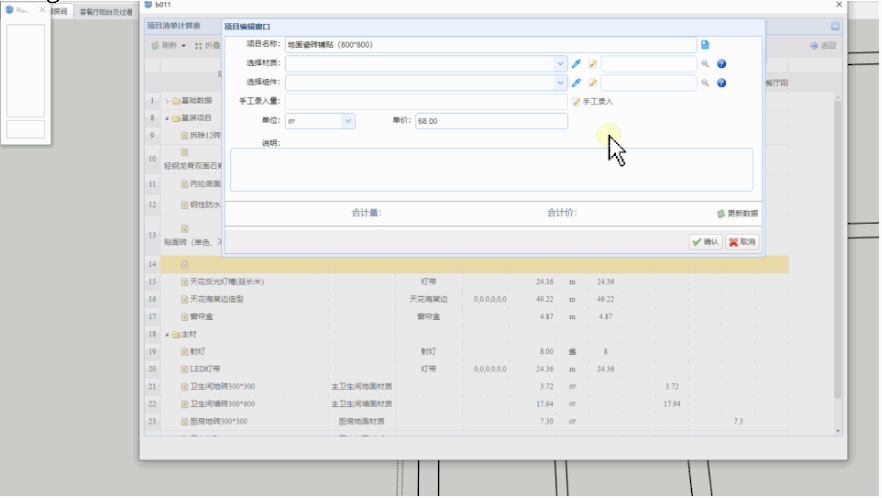This screenshot has height=498, width=882.
Task: Click into the 单价 price field
Action: click(x=490, y=121)
